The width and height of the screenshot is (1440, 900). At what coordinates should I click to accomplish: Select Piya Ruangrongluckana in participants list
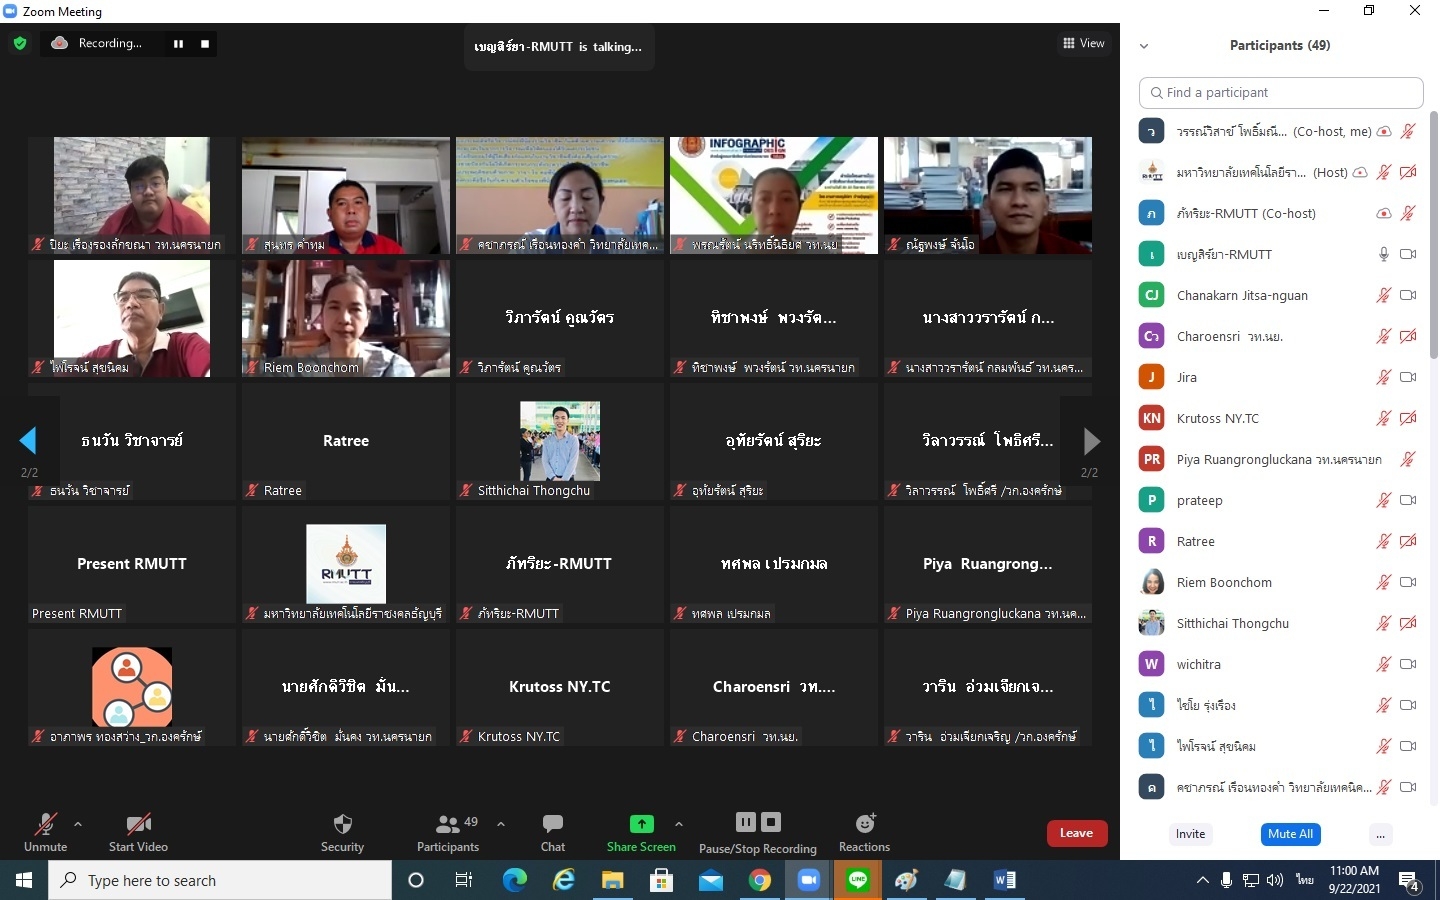1279,459
